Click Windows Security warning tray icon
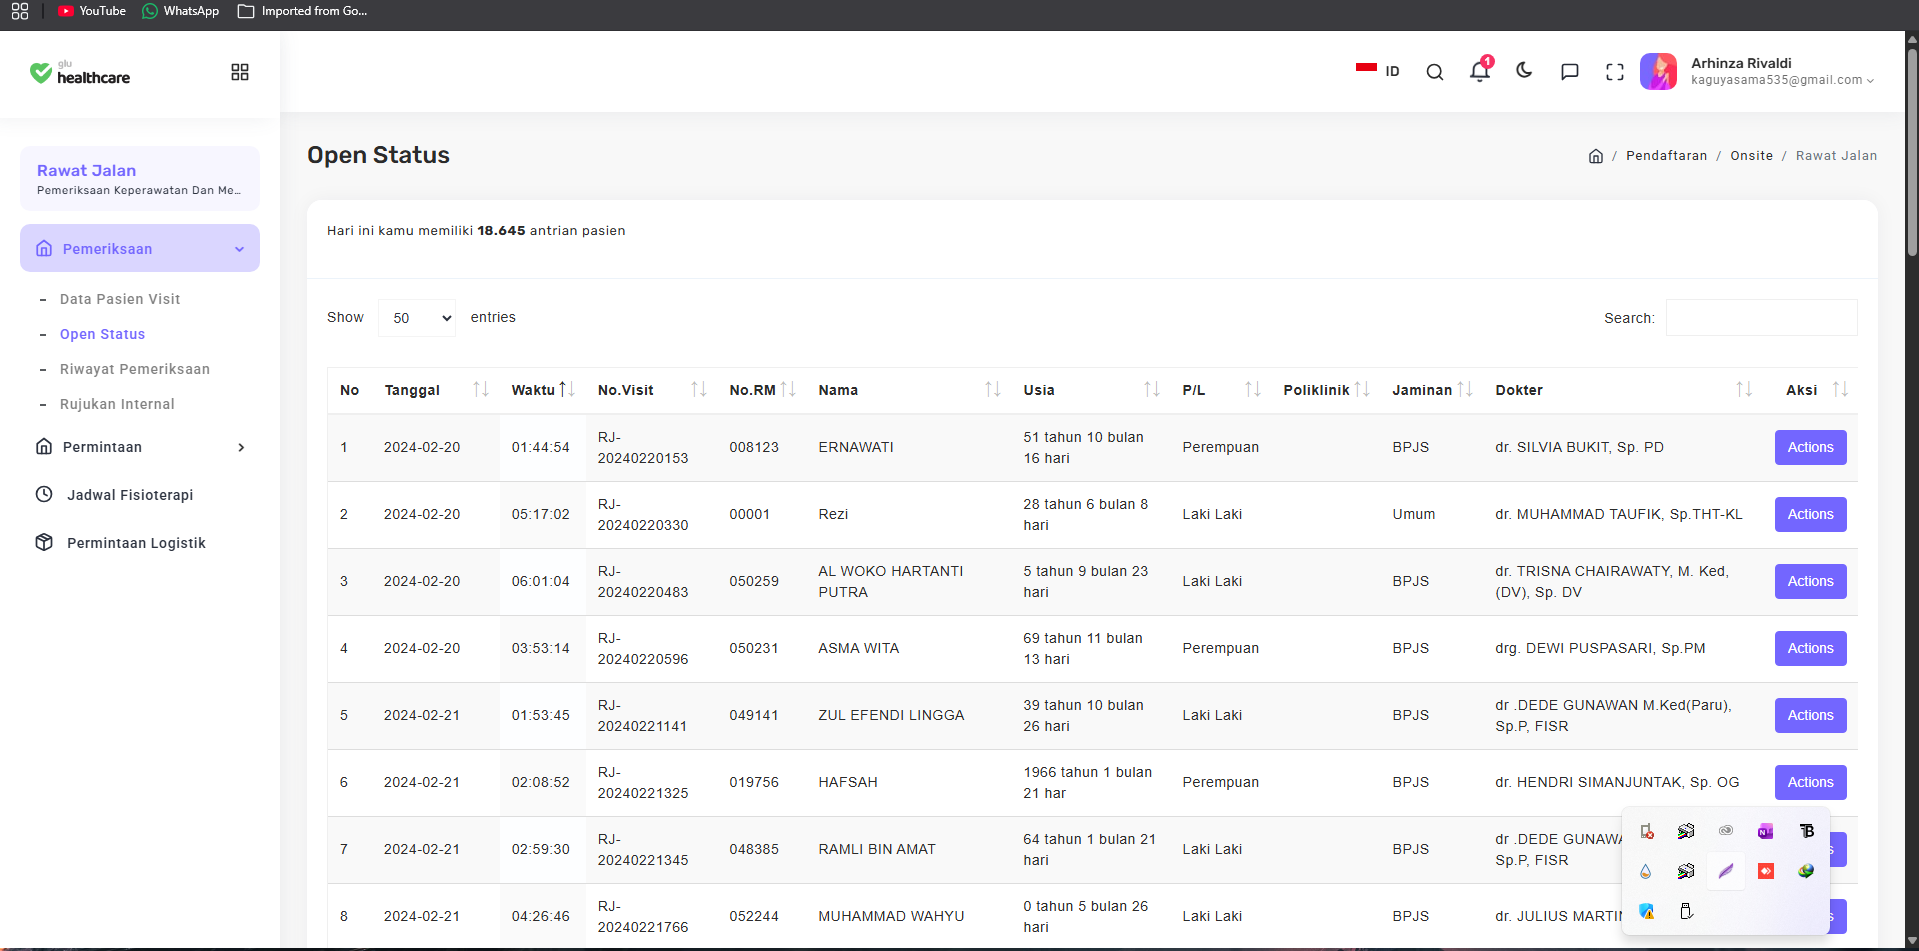This screenshot has width=1919, height=951. point(1646,911)
